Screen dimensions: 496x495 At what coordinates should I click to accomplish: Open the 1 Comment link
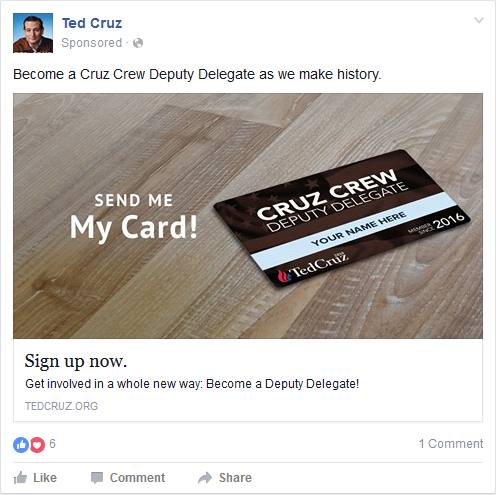click(x=451, y=444)
